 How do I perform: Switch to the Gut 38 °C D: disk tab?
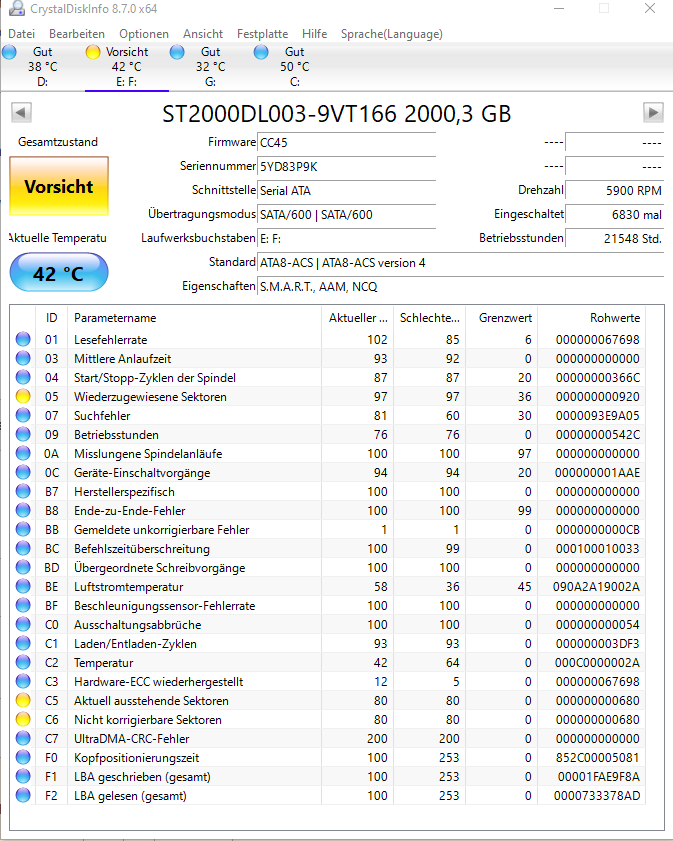tap(42, 67)
